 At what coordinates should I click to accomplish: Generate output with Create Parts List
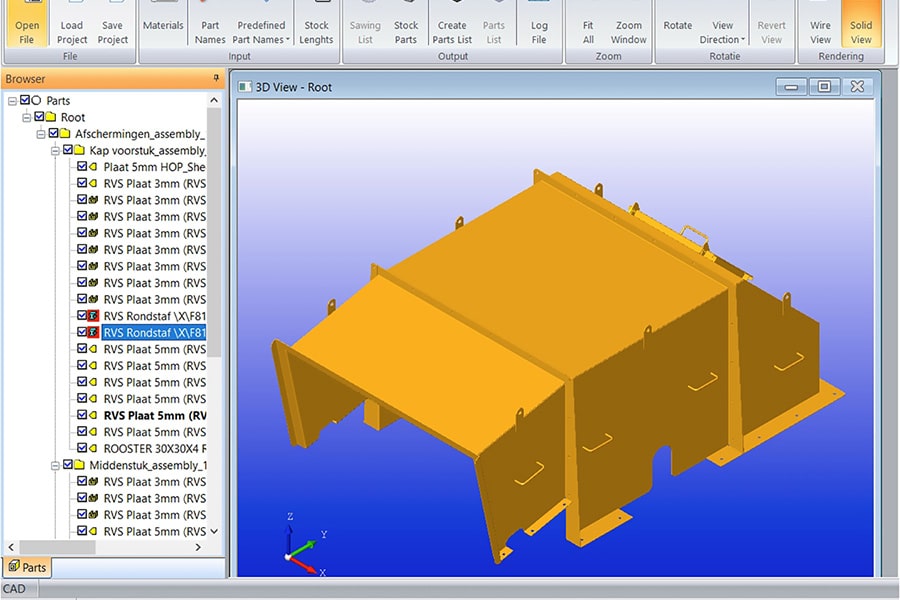coord(452,23)
